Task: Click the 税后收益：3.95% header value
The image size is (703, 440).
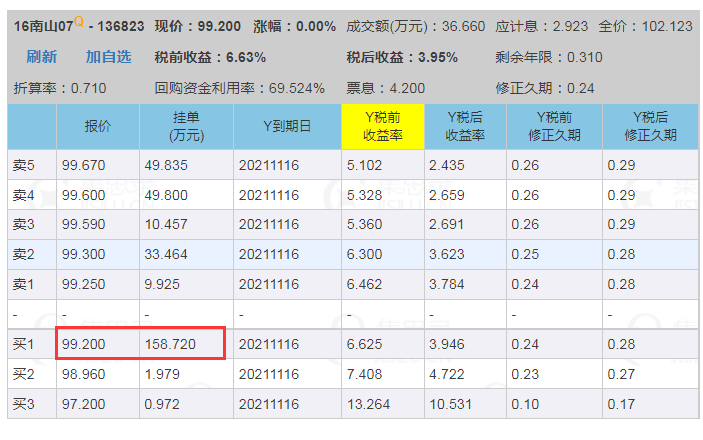Action: (402, 57)
